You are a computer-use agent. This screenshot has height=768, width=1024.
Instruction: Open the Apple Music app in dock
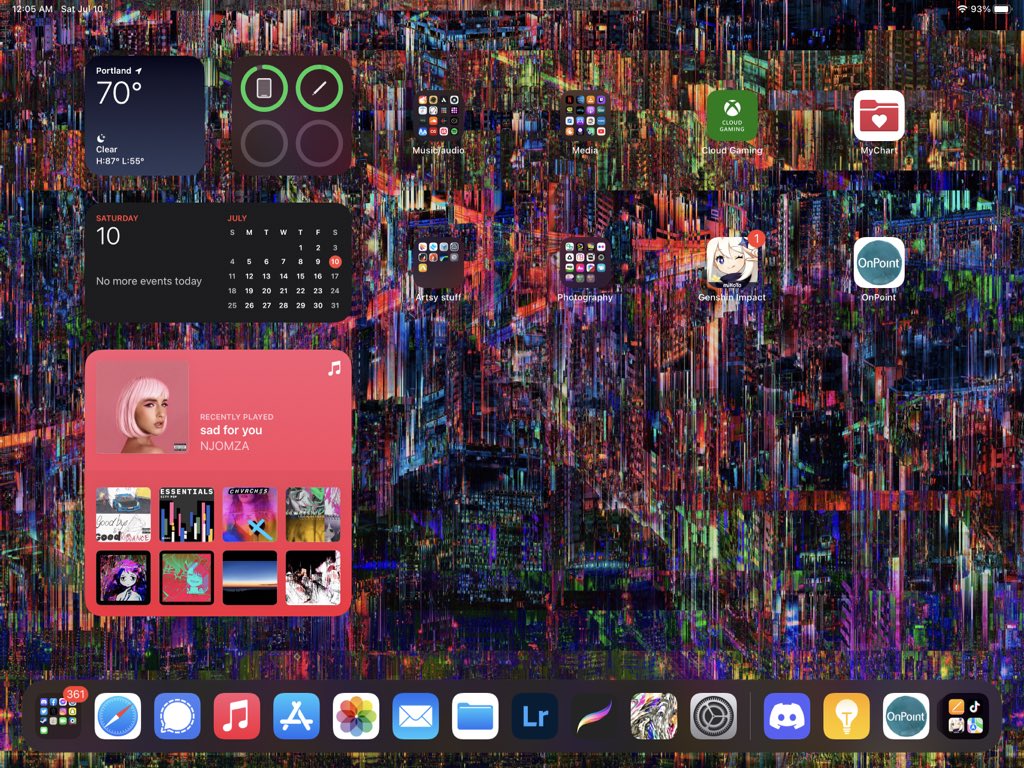pyautogui.click(x=236, y=716)
